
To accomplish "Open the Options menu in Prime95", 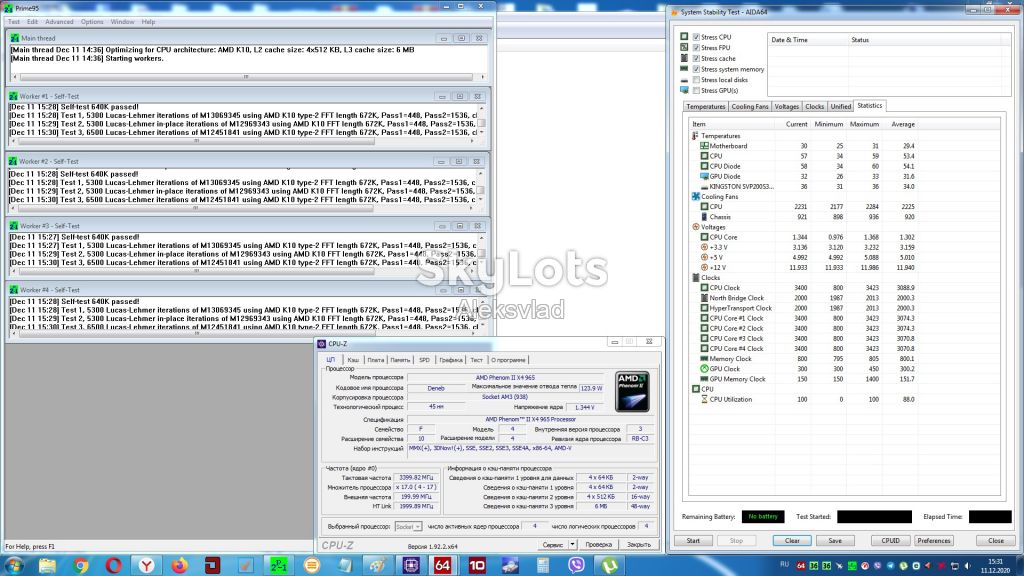I will [x=92, y=22].
